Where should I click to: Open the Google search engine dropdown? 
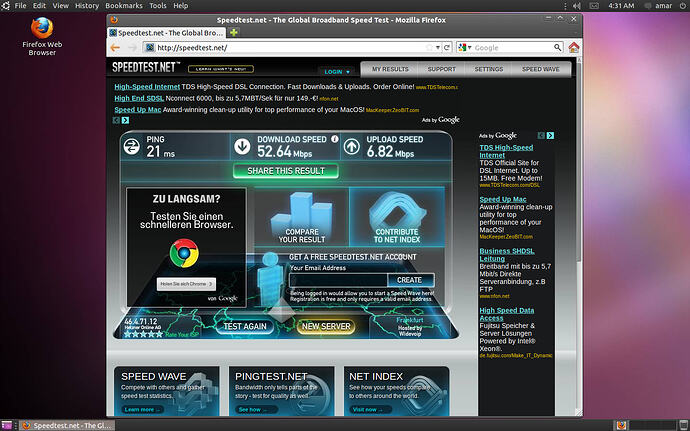[465, 47]
